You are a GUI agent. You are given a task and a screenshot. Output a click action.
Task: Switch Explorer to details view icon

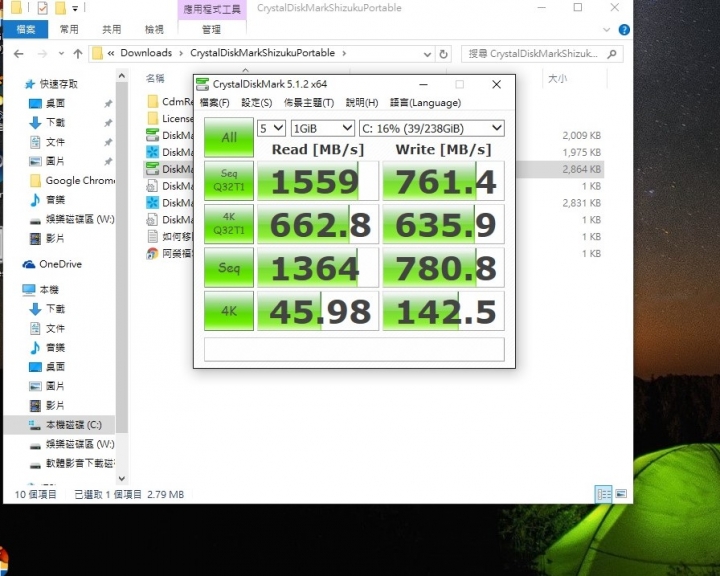[603, 494]
